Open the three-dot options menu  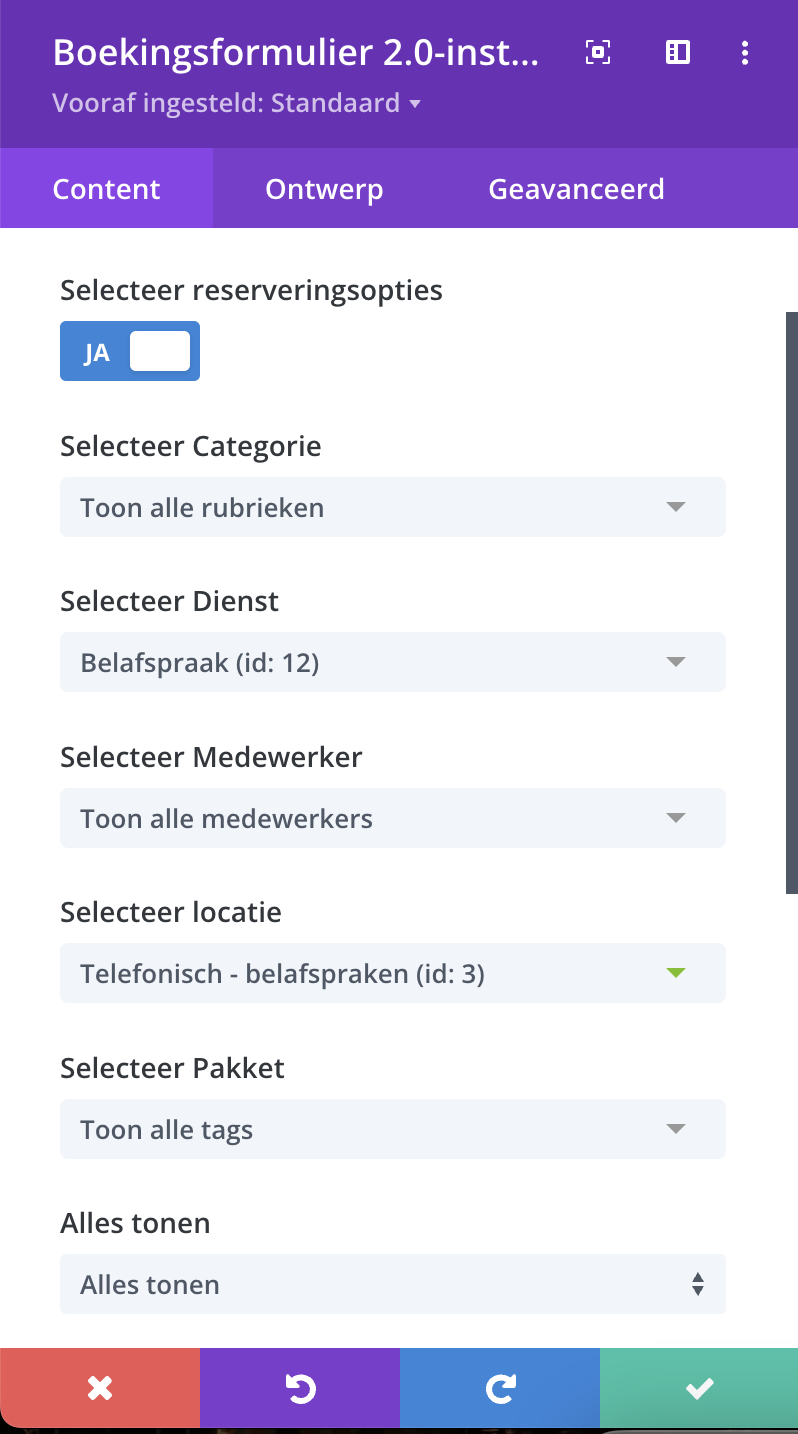745,53
